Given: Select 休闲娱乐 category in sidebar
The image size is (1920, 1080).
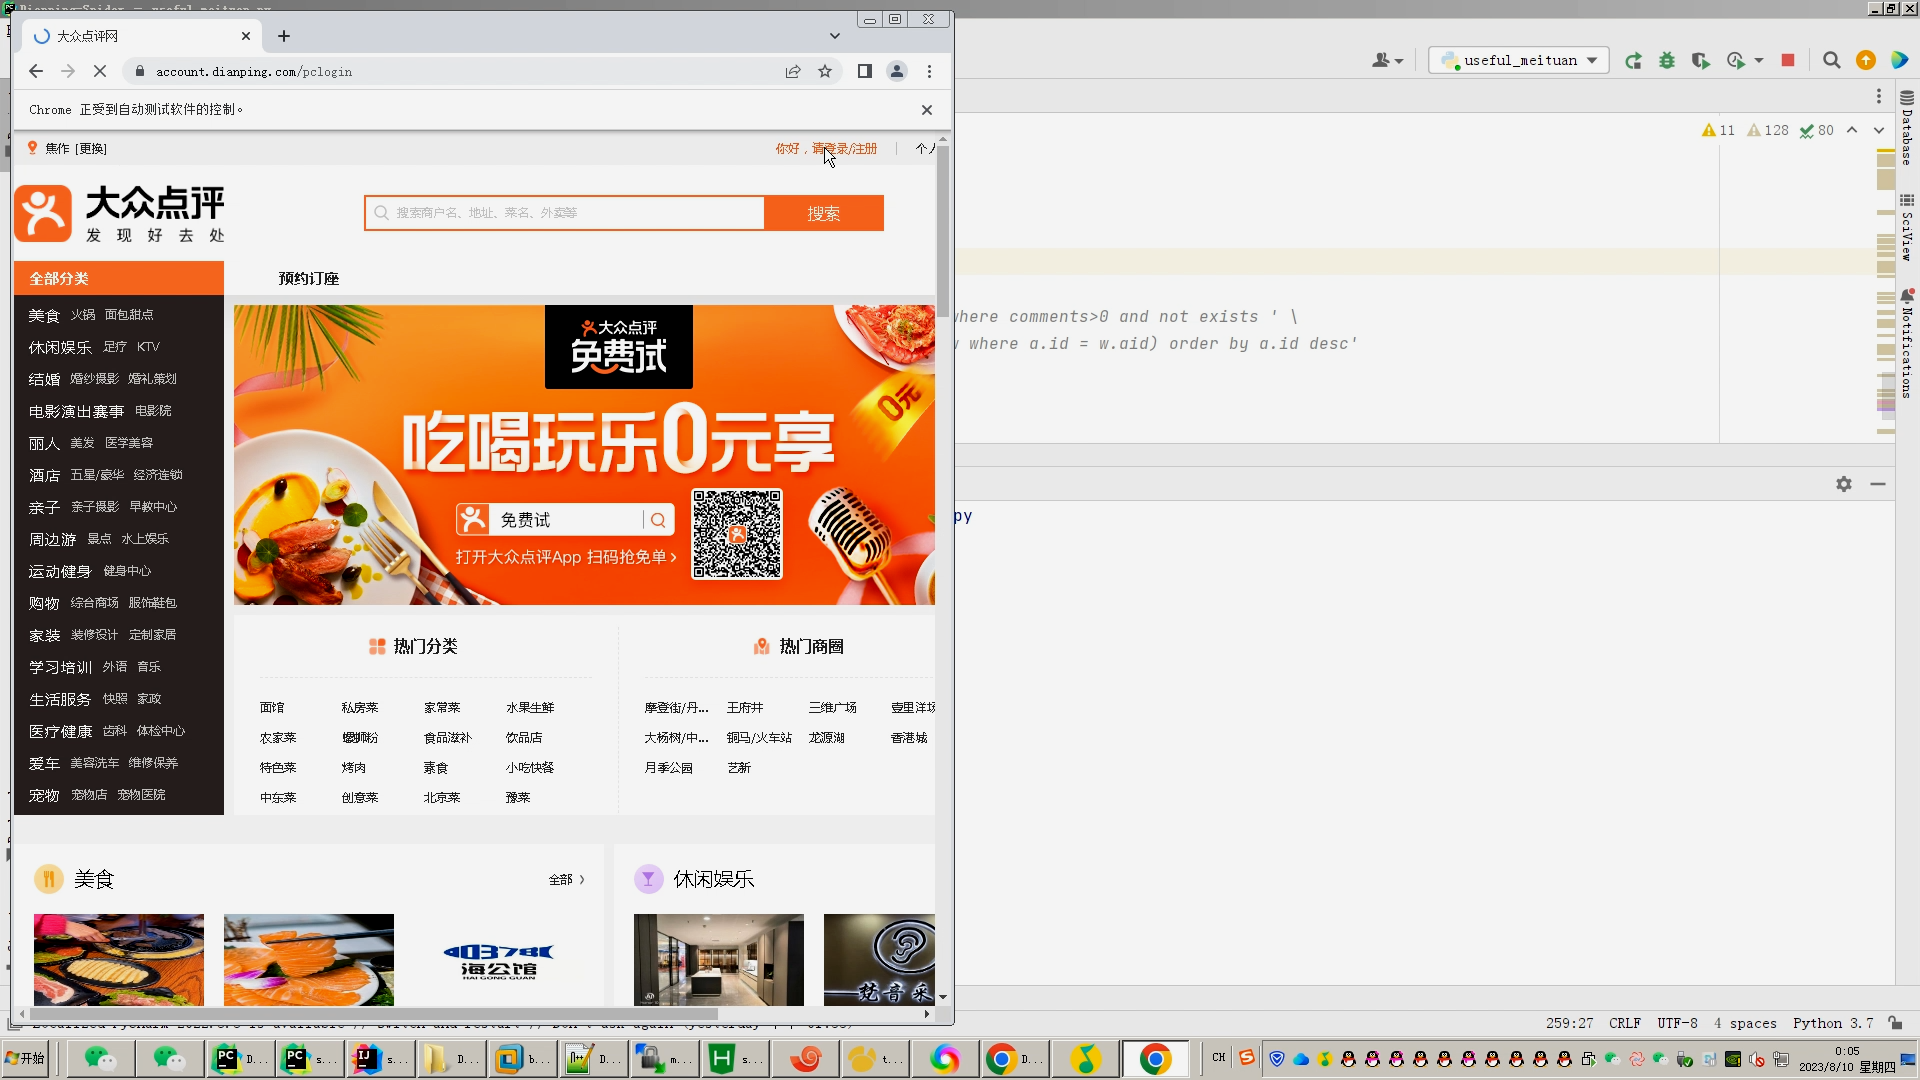Looking at the screenshot, I should pos(60,347).
